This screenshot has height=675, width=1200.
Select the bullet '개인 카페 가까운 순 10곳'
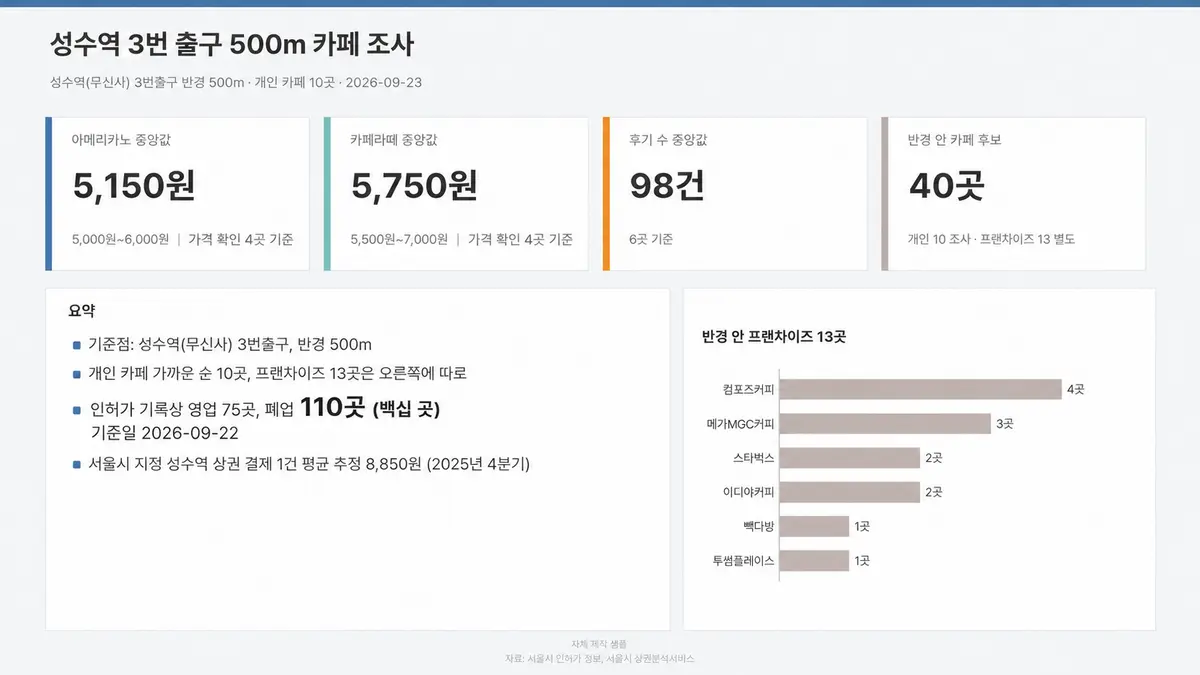tap(278, 374)
